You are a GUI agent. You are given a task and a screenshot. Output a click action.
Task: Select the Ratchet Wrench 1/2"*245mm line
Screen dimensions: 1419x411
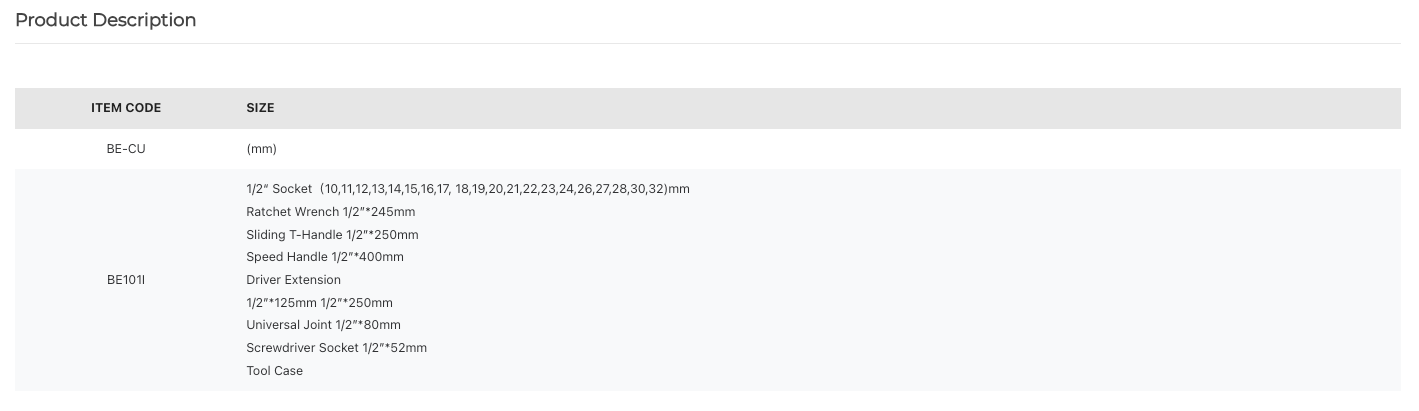click(330, 212)
